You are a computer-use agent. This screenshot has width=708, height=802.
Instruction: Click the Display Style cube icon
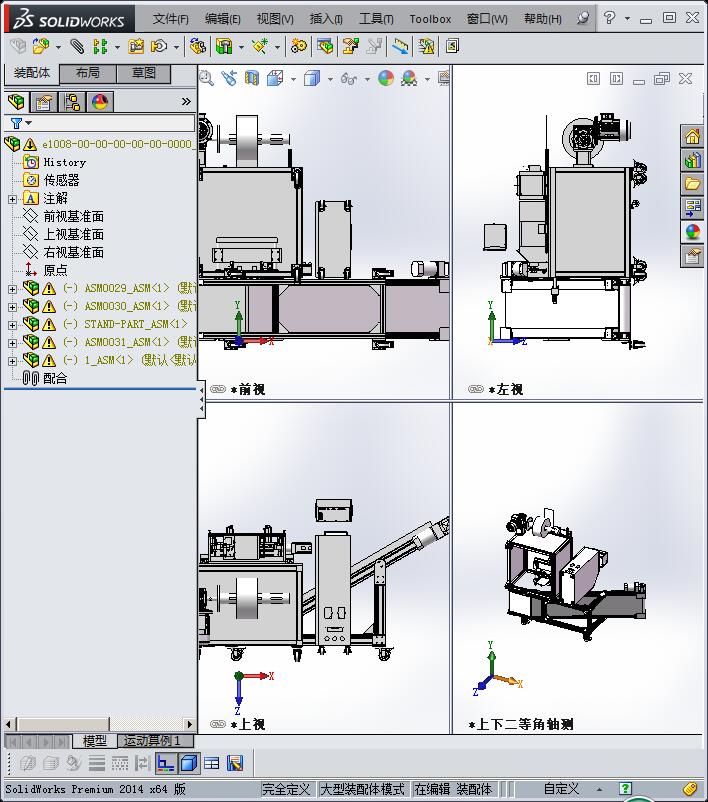click(312, 78)
